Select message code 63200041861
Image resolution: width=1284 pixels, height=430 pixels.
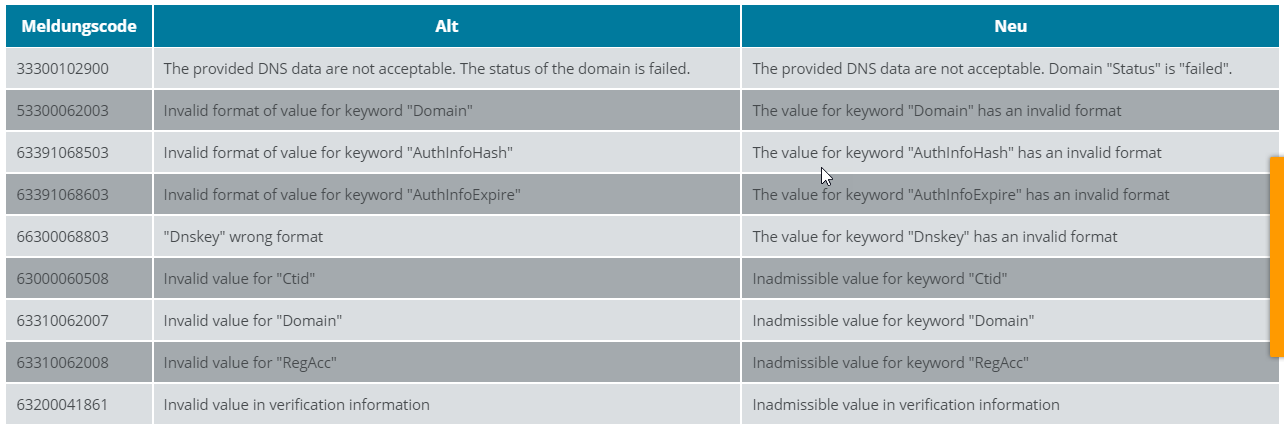63,405
